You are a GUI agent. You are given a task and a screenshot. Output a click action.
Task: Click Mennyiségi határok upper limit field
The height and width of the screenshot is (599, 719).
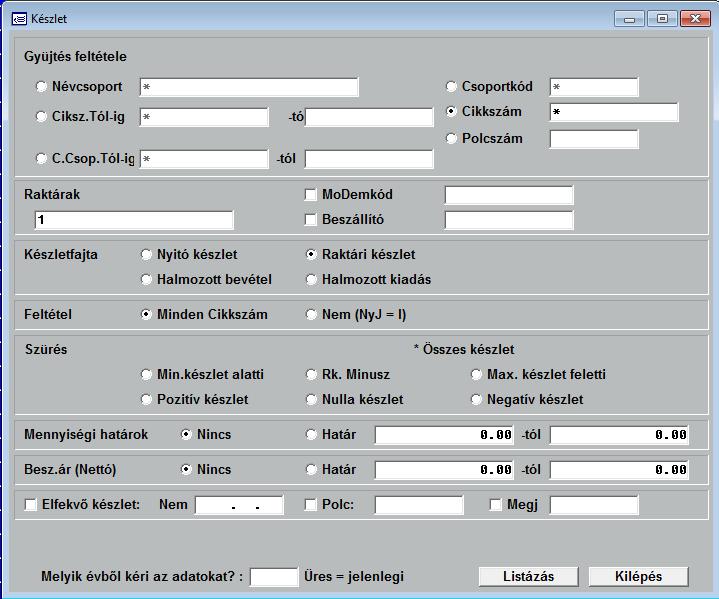(619, 435)
